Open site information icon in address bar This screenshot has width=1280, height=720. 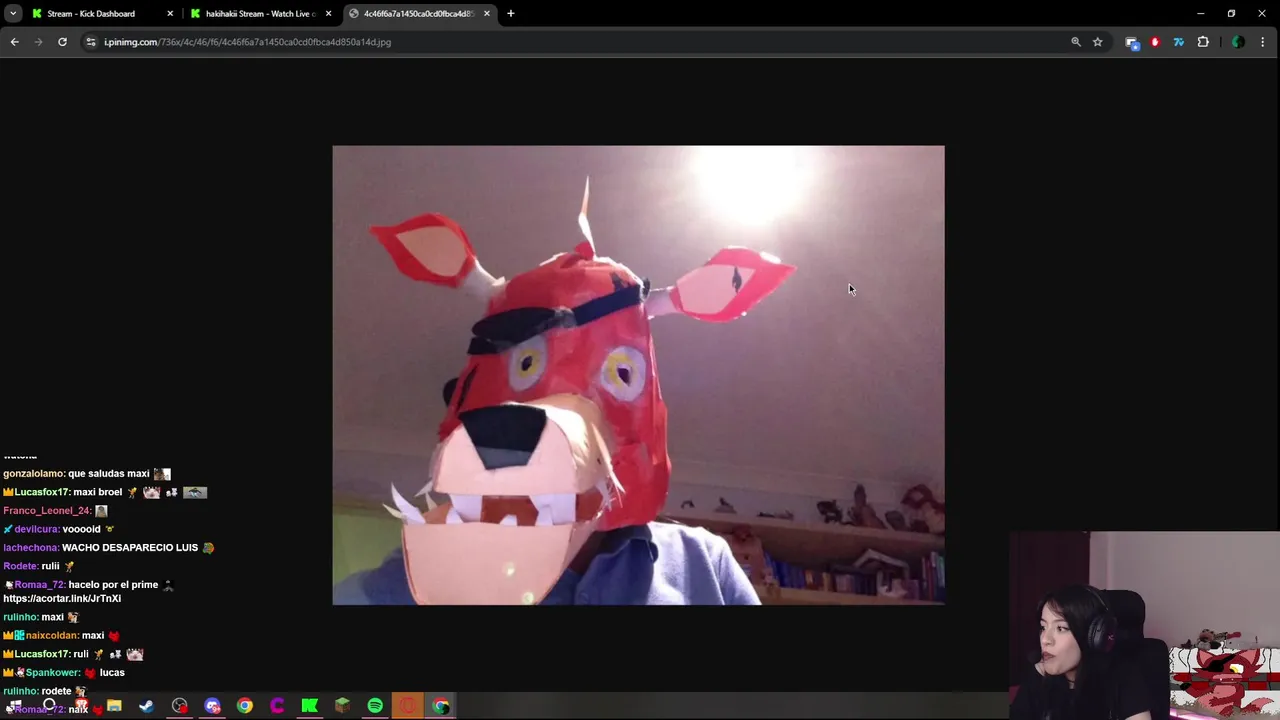point(91,42)
